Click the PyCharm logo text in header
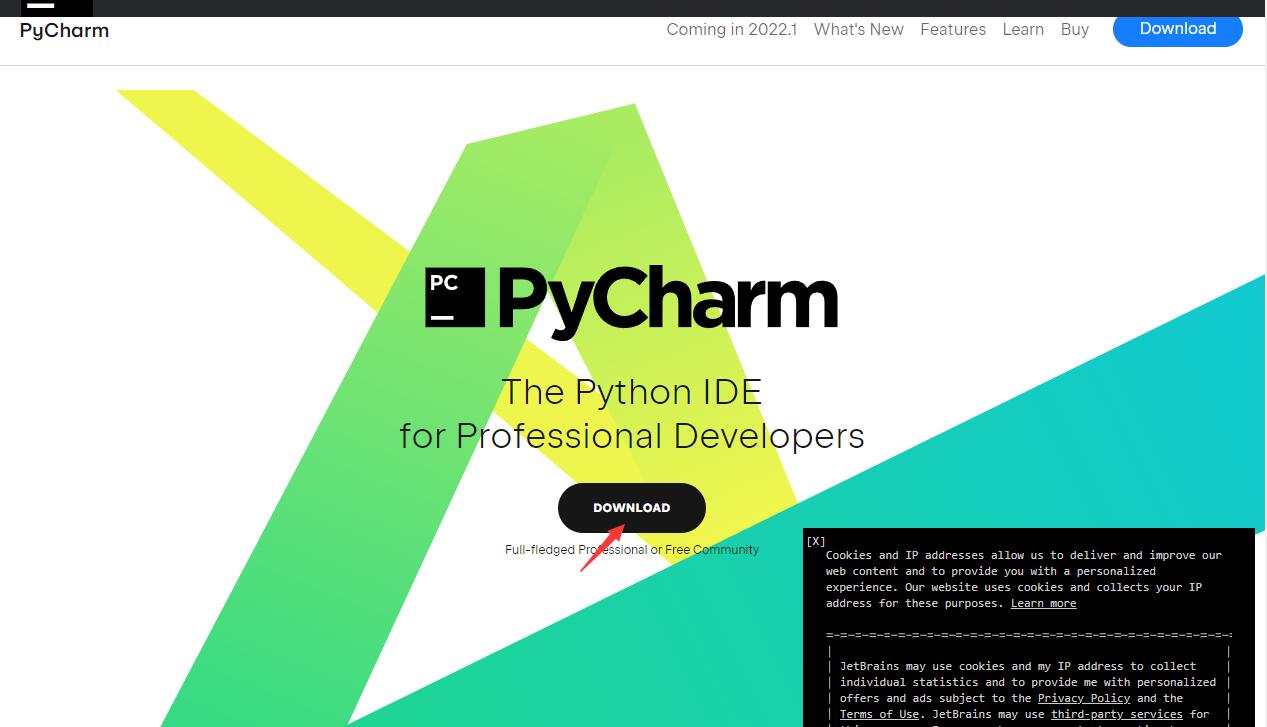Viewport: 1267px width, 727px height. pos(64,30)
